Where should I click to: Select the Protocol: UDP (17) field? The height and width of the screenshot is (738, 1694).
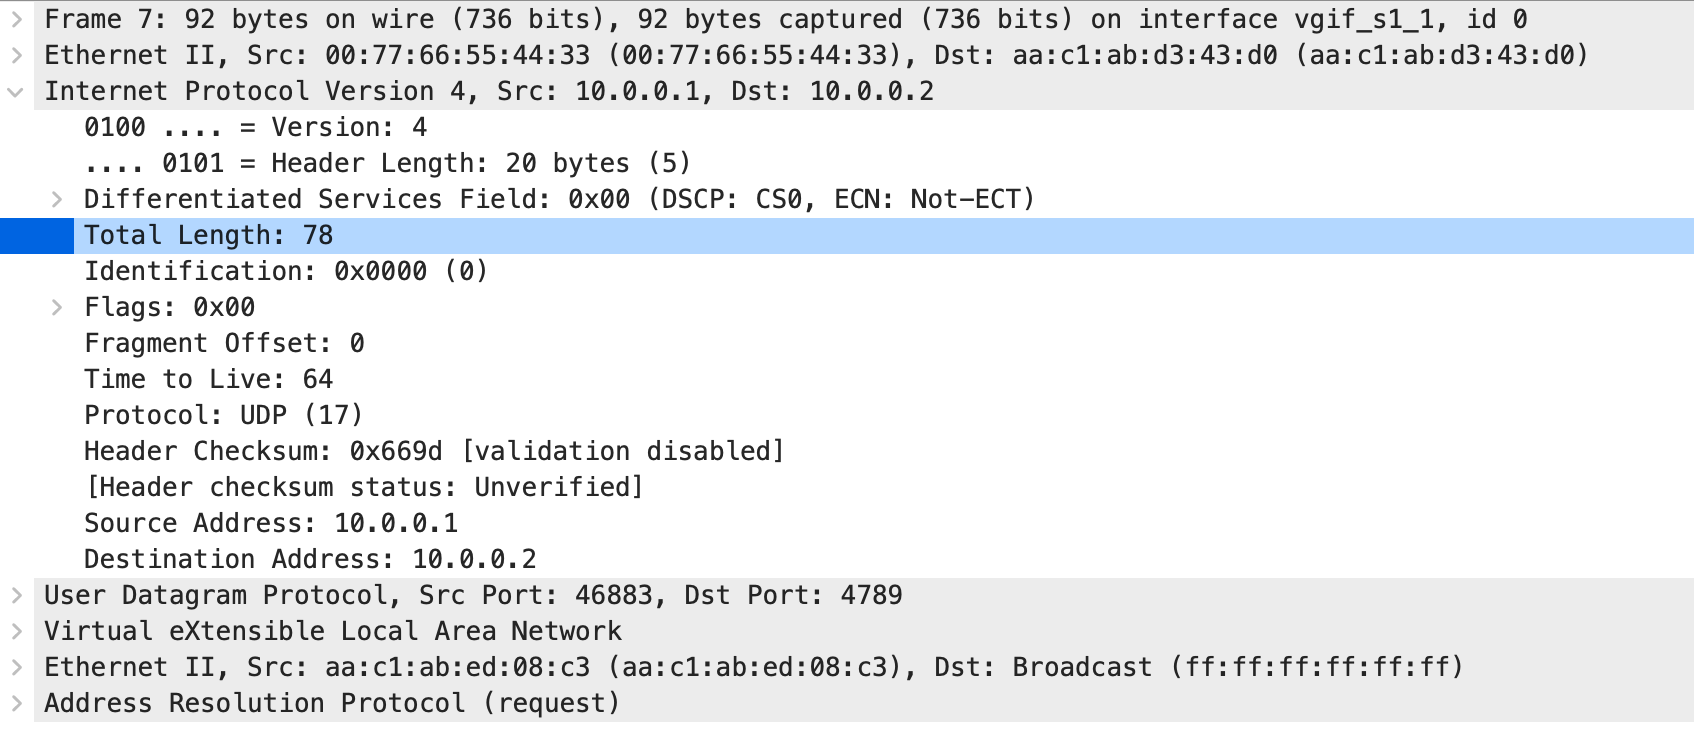click(884, 415)
